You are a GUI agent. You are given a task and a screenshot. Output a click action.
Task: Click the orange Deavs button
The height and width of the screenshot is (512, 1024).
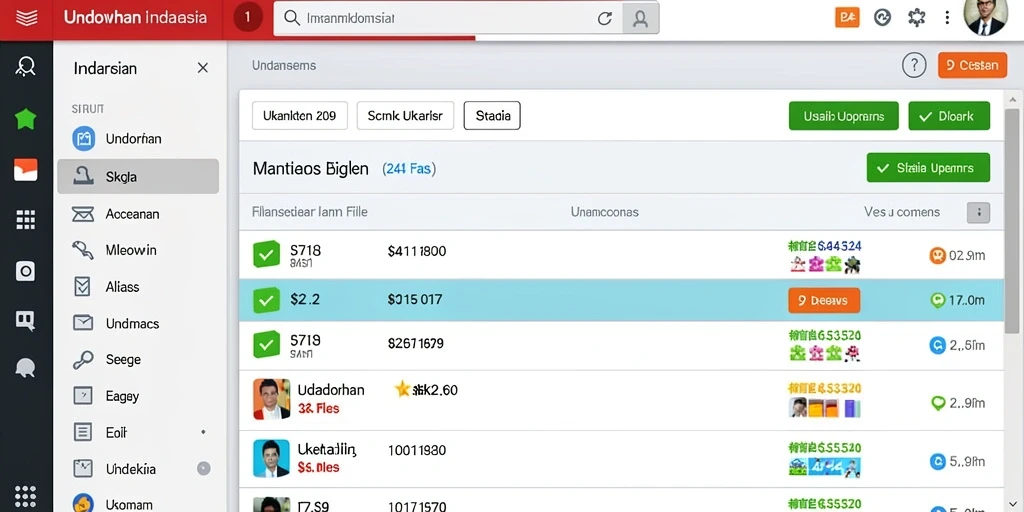pos(824,300)
